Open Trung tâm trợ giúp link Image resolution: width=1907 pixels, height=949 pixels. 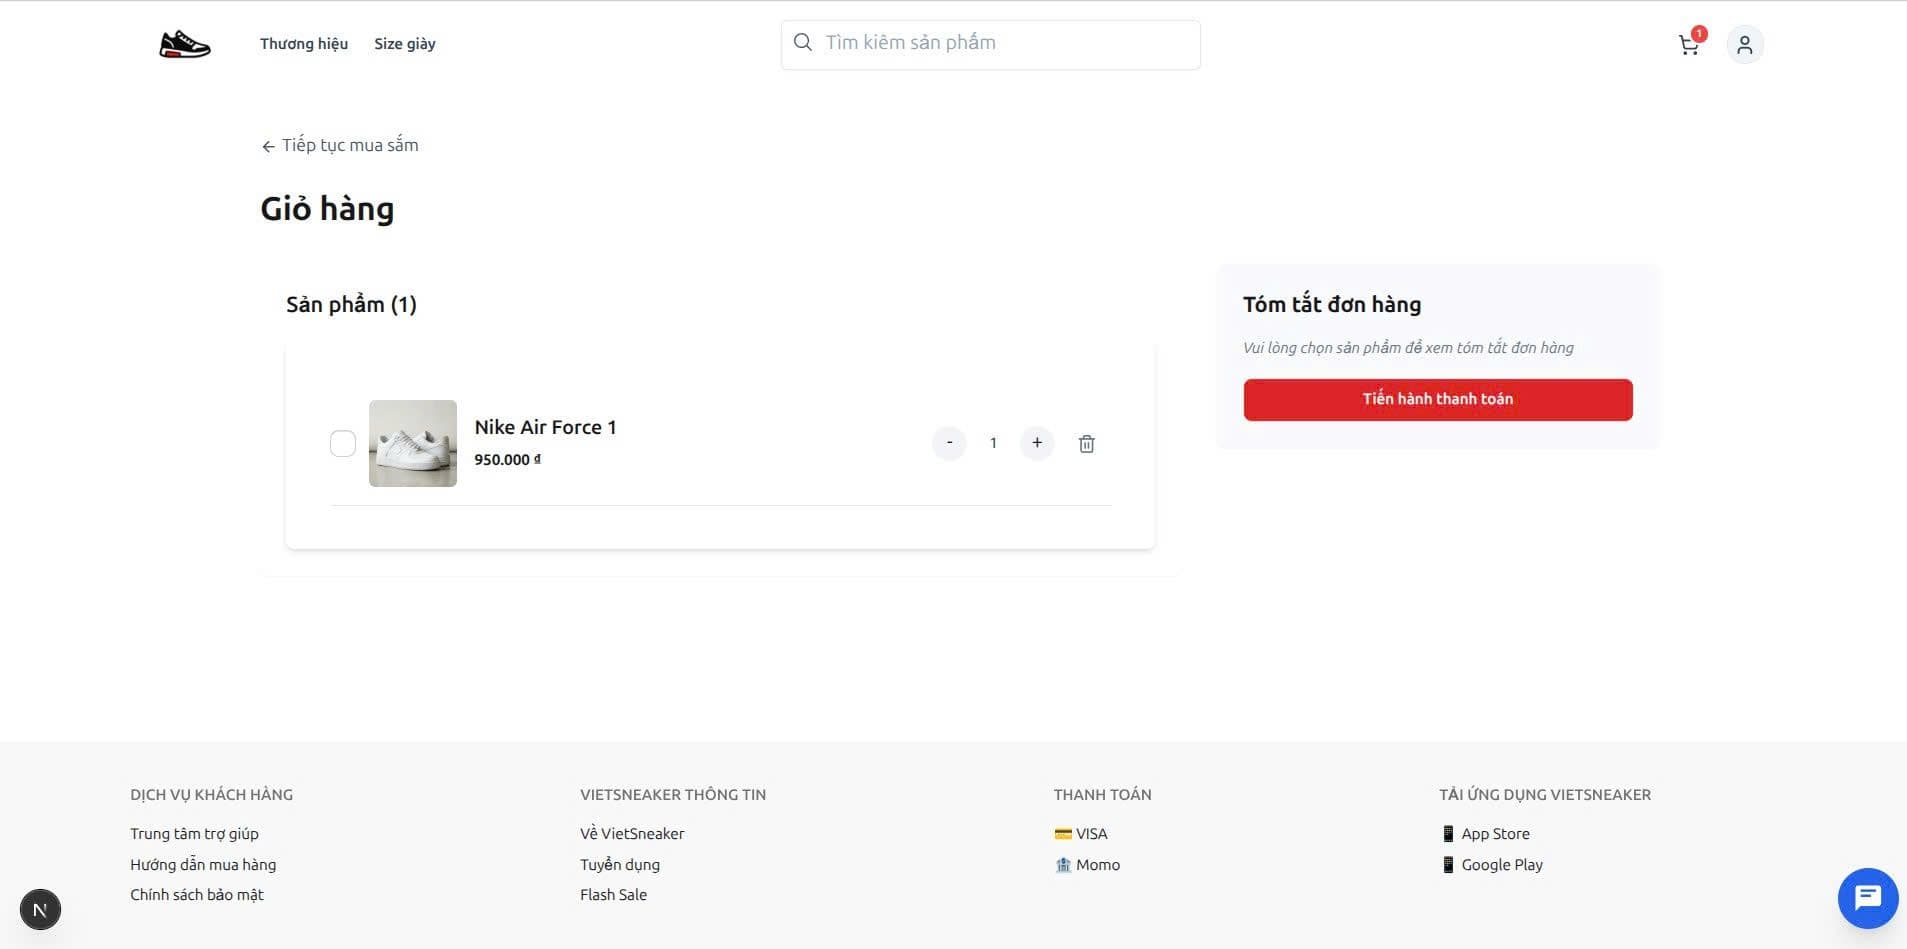194,834
